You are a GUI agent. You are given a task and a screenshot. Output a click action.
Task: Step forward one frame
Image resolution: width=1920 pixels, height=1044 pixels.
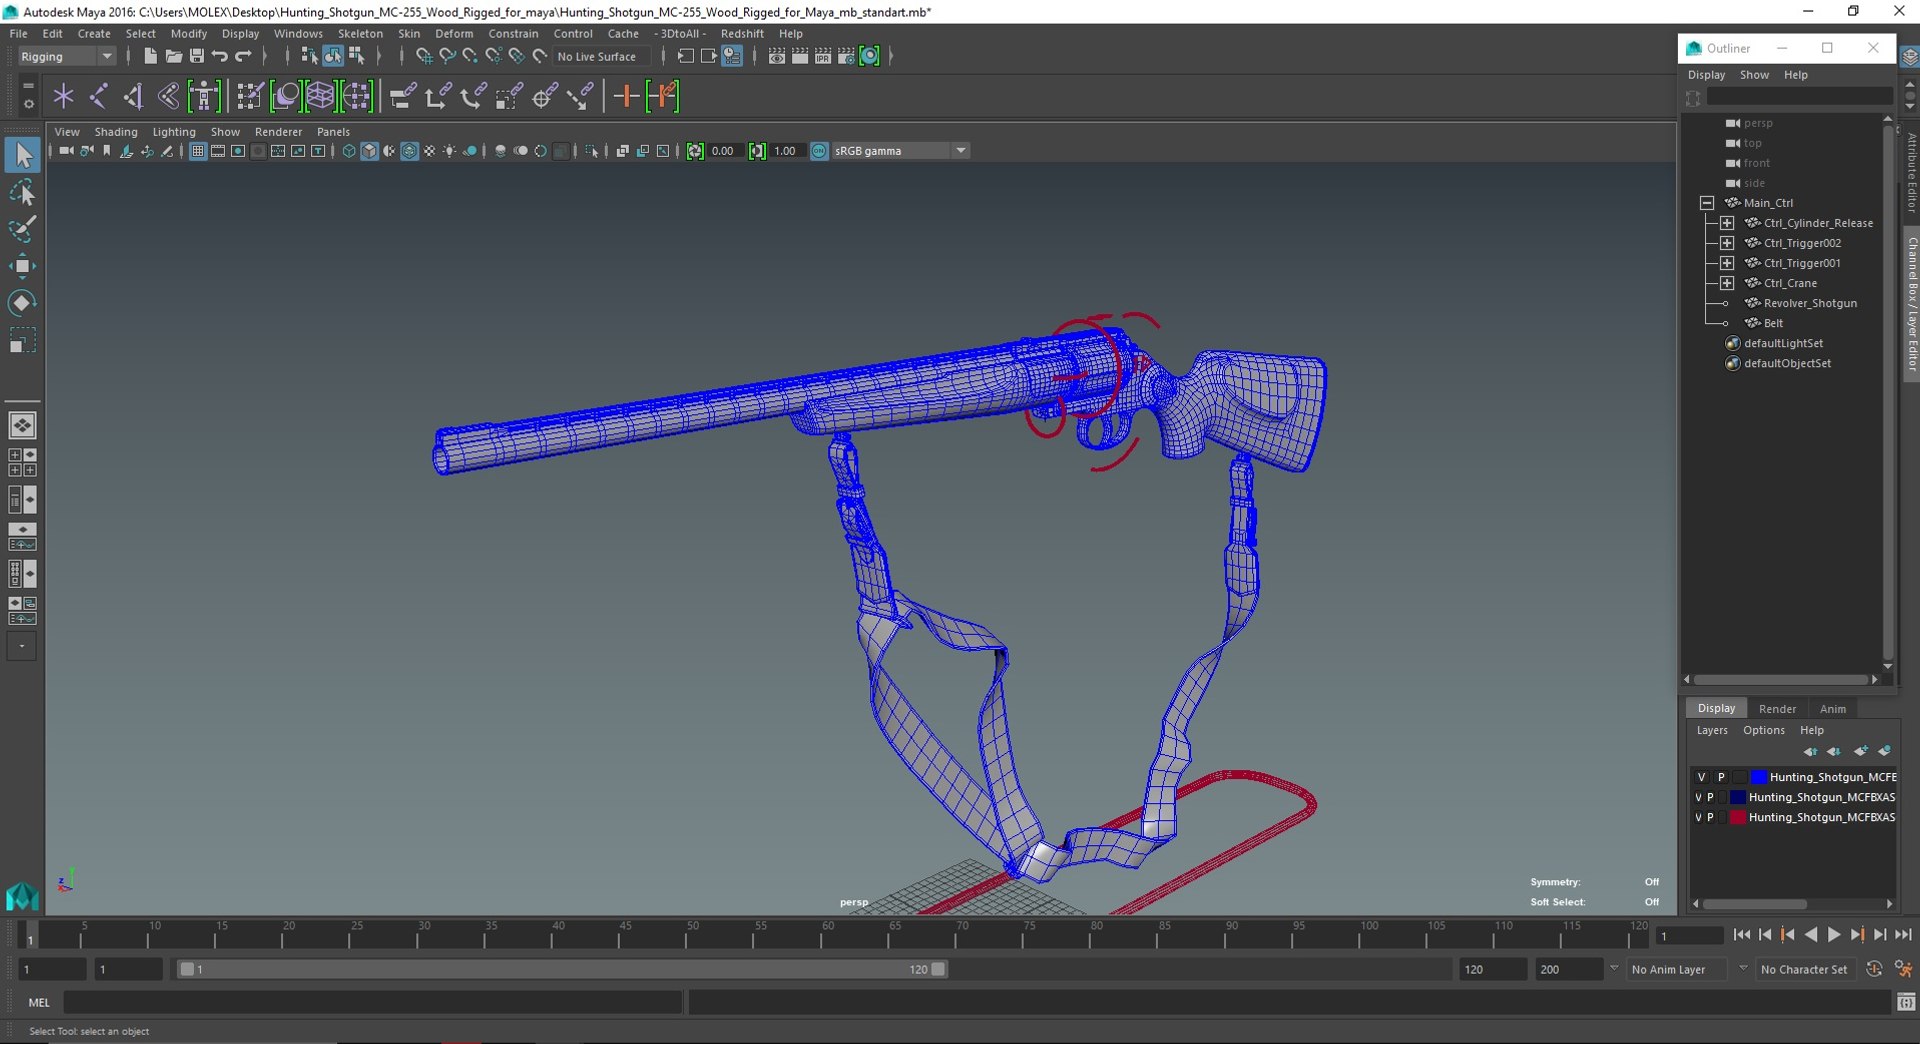pyautogui.click(x=1880, y=935)
